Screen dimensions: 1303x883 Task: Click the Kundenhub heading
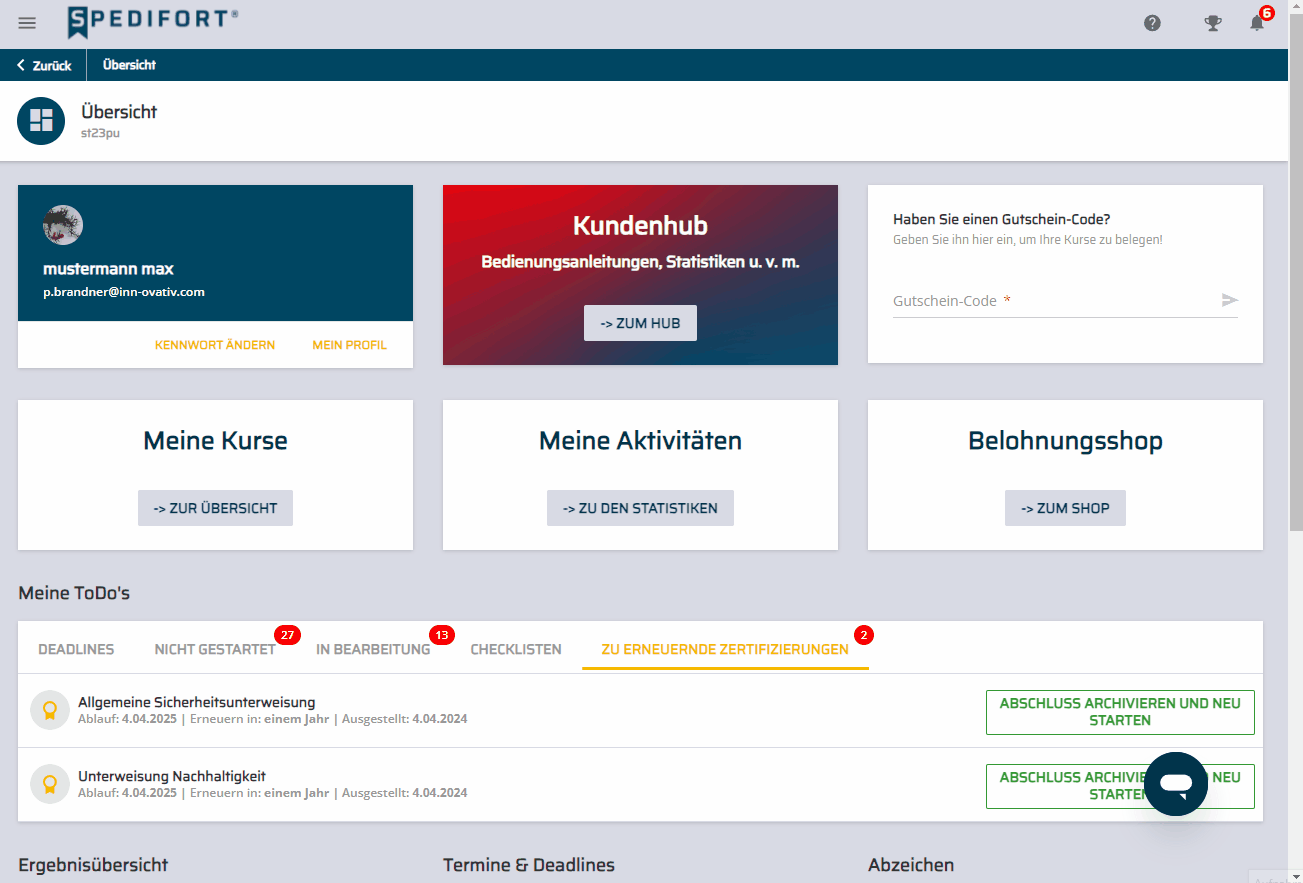(640, 225)
